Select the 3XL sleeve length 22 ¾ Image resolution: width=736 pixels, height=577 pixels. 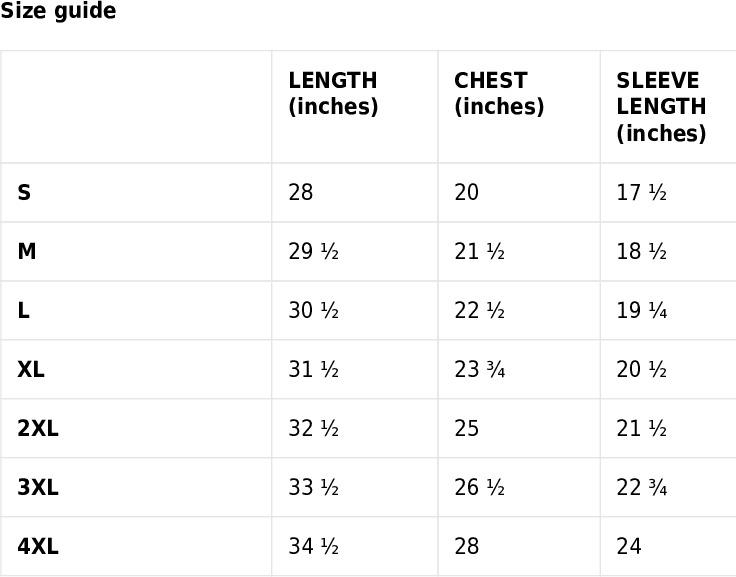642,487
